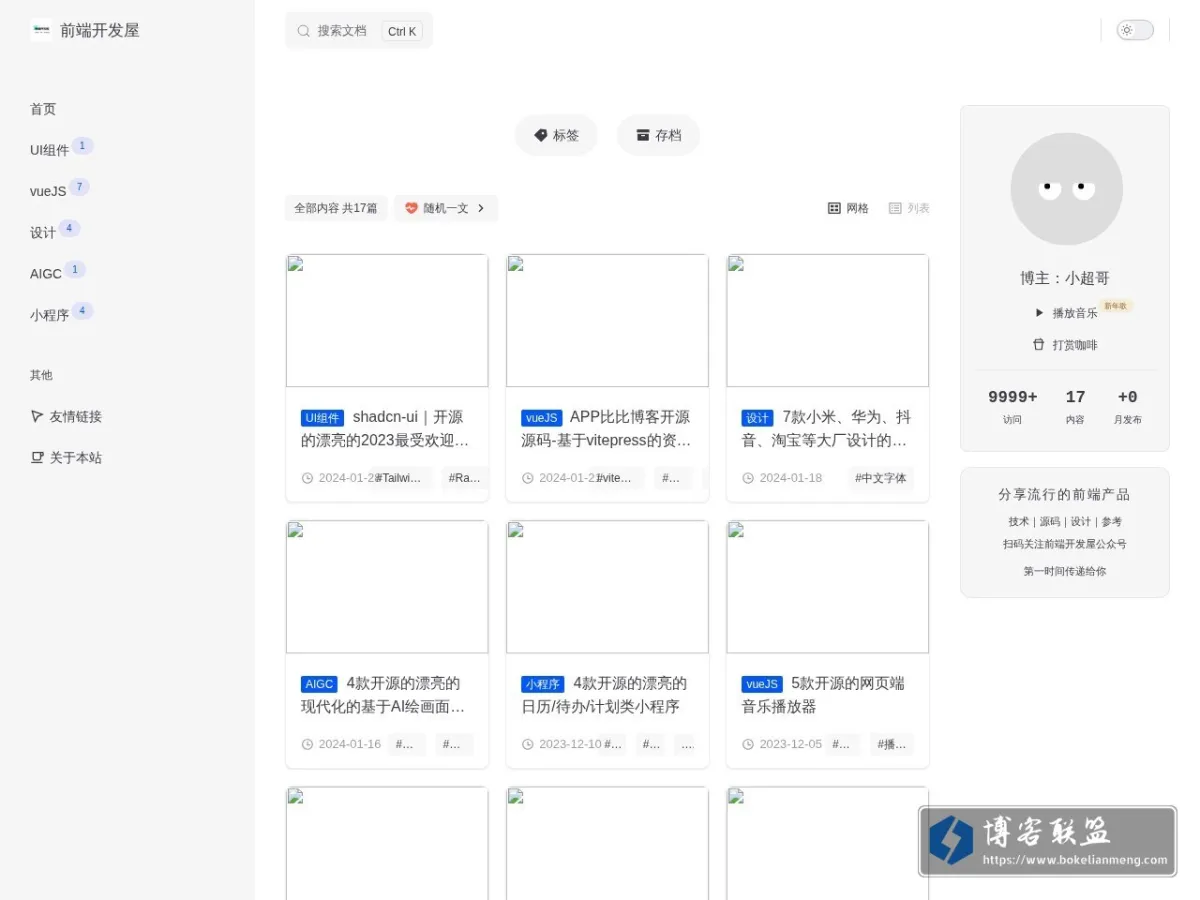1200x900 pixels.
Task: Open the shadcn-ui article thumbnail
Action: pyautogui.click(x=387, y=321)
